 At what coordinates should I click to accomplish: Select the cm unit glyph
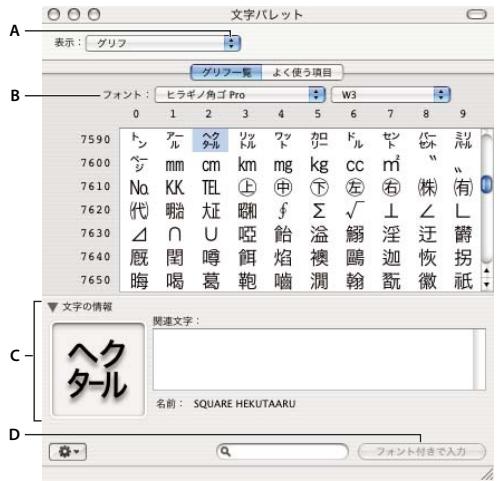[211, 165]
